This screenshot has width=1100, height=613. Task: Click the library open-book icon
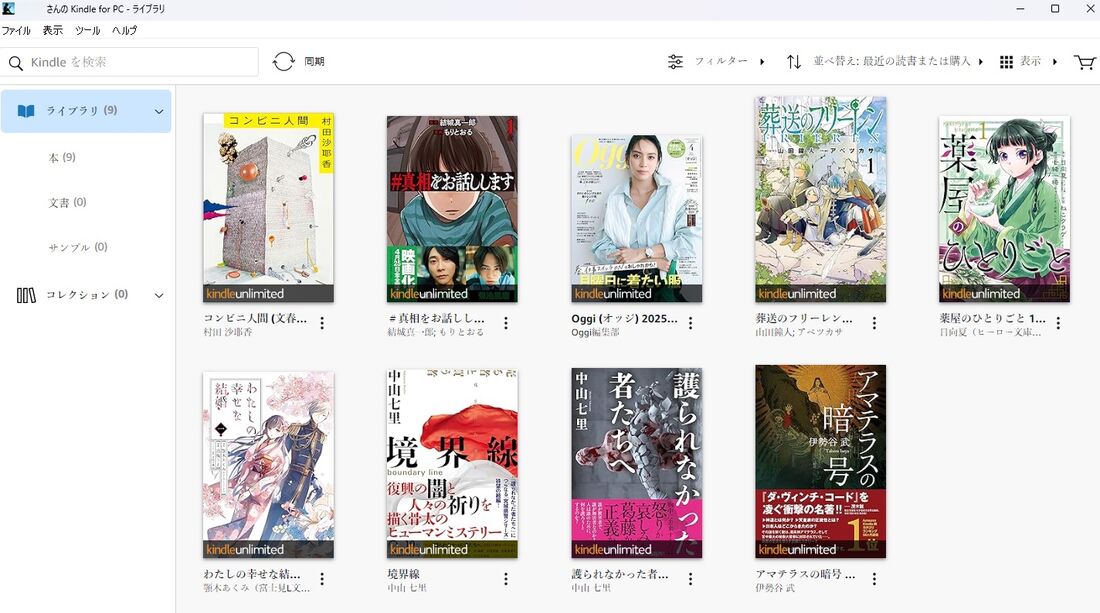click(x=26, y=111)
